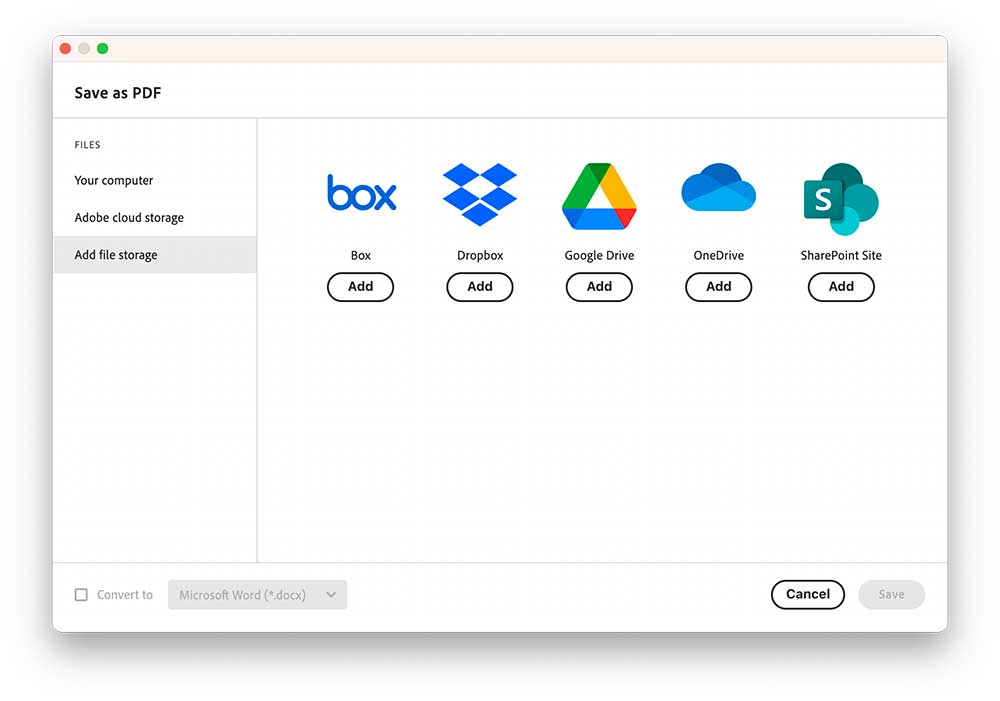The image size is (1000, 701).
Task: Select the Dropbox logo icon
Action: pos(480,194)
